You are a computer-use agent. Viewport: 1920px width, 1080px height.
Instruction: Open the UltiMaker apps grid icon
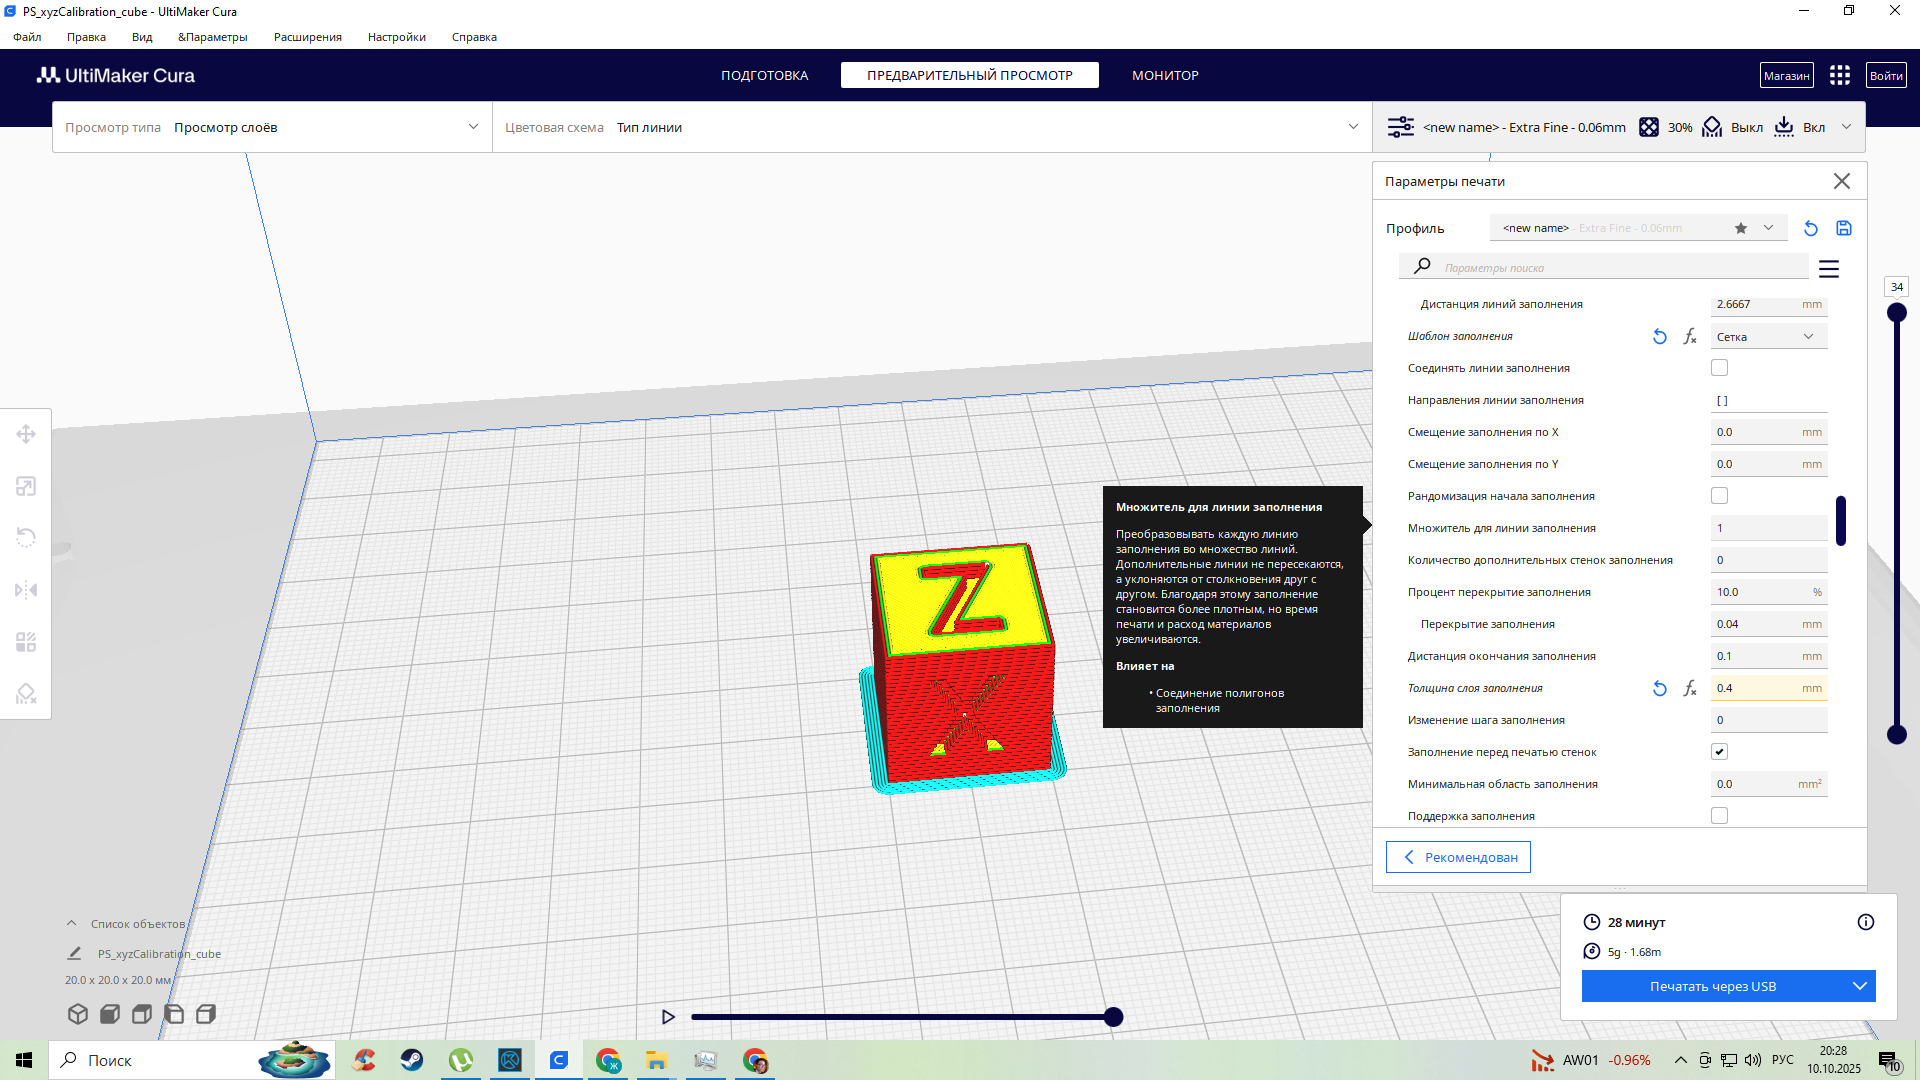pos(1840,75)
